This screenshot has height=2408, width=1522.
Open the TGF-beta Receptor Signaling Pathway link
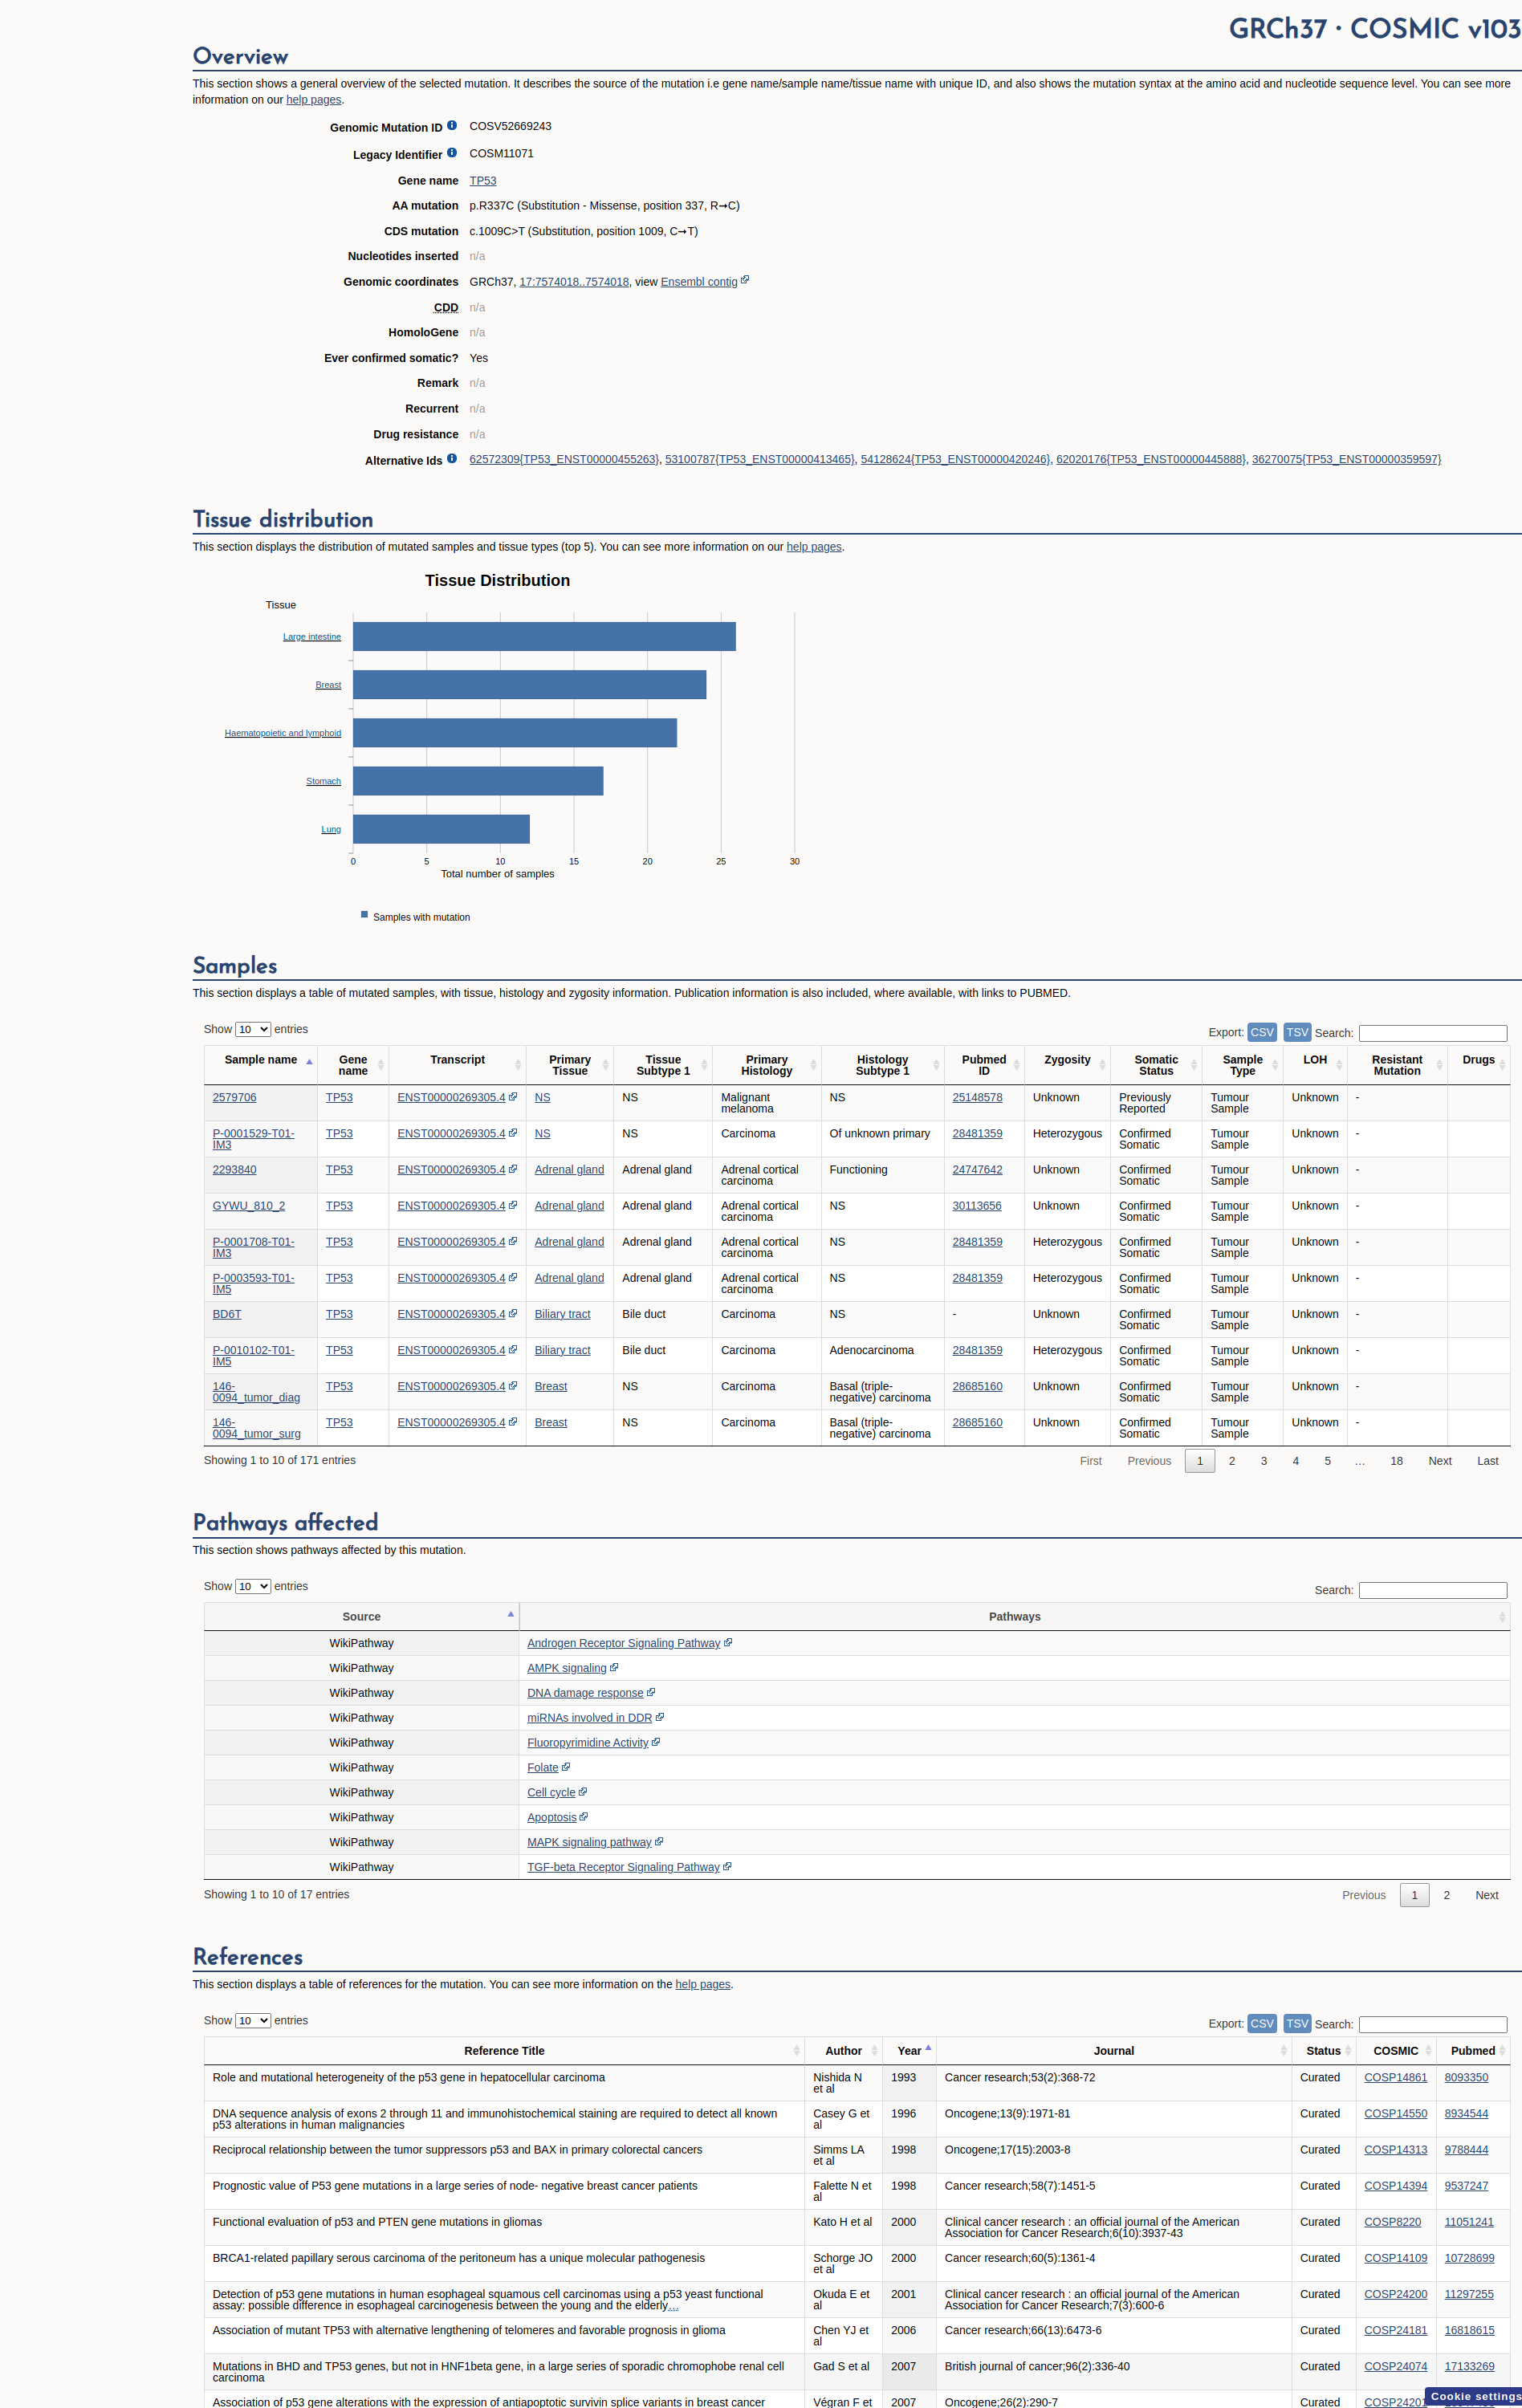623,1867
